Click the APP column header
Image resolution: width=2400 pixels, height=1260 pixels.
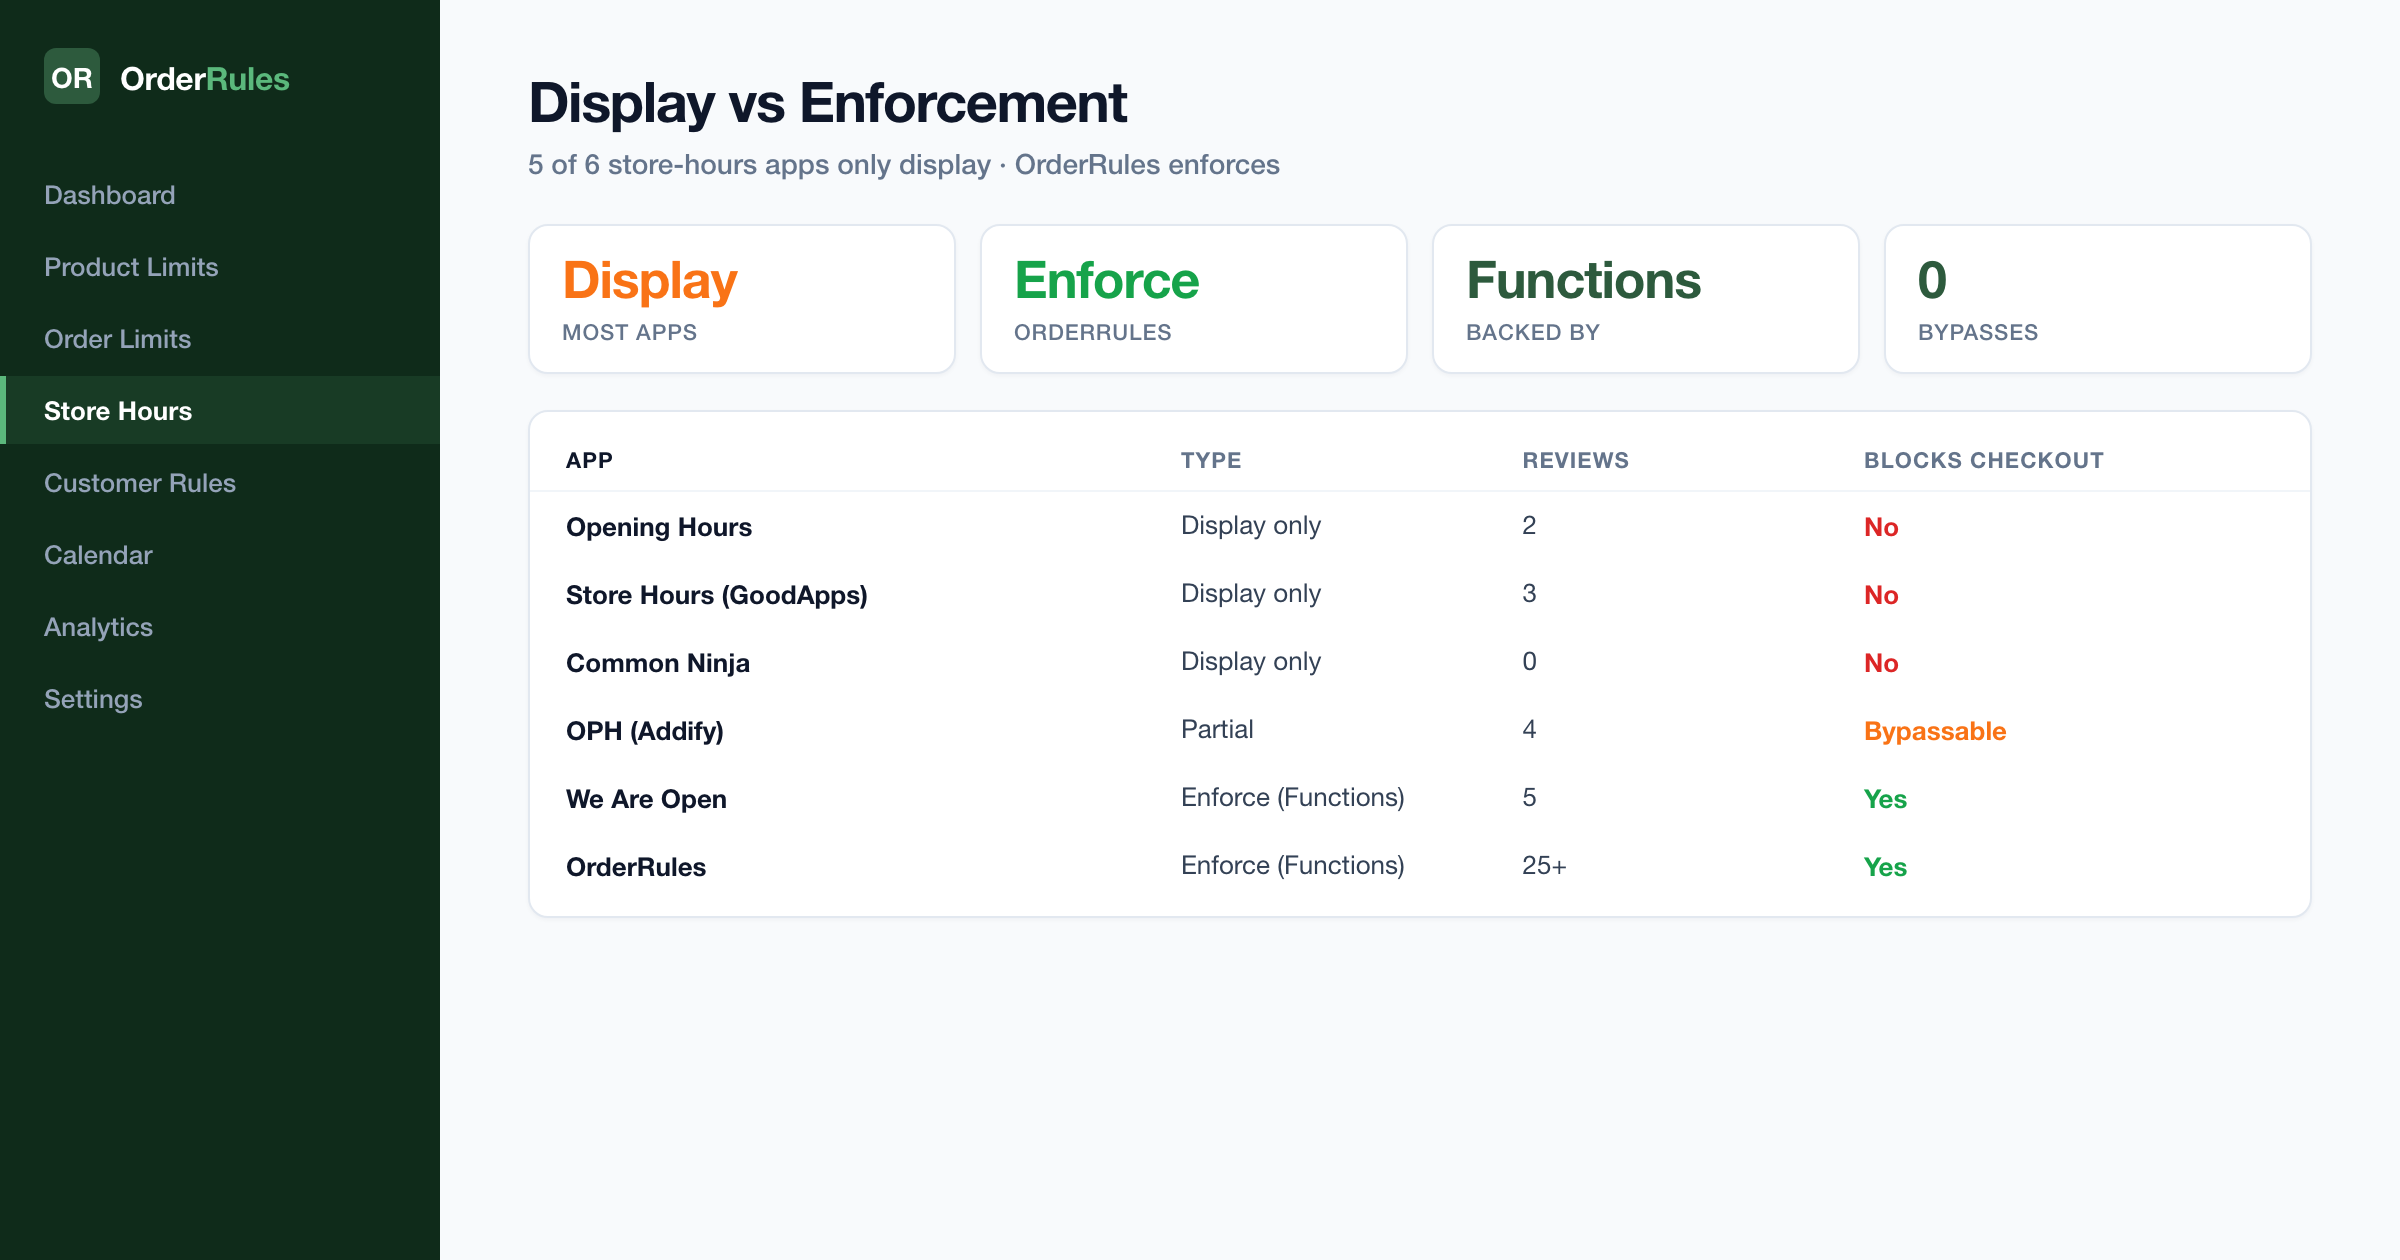tap(589, 460)
